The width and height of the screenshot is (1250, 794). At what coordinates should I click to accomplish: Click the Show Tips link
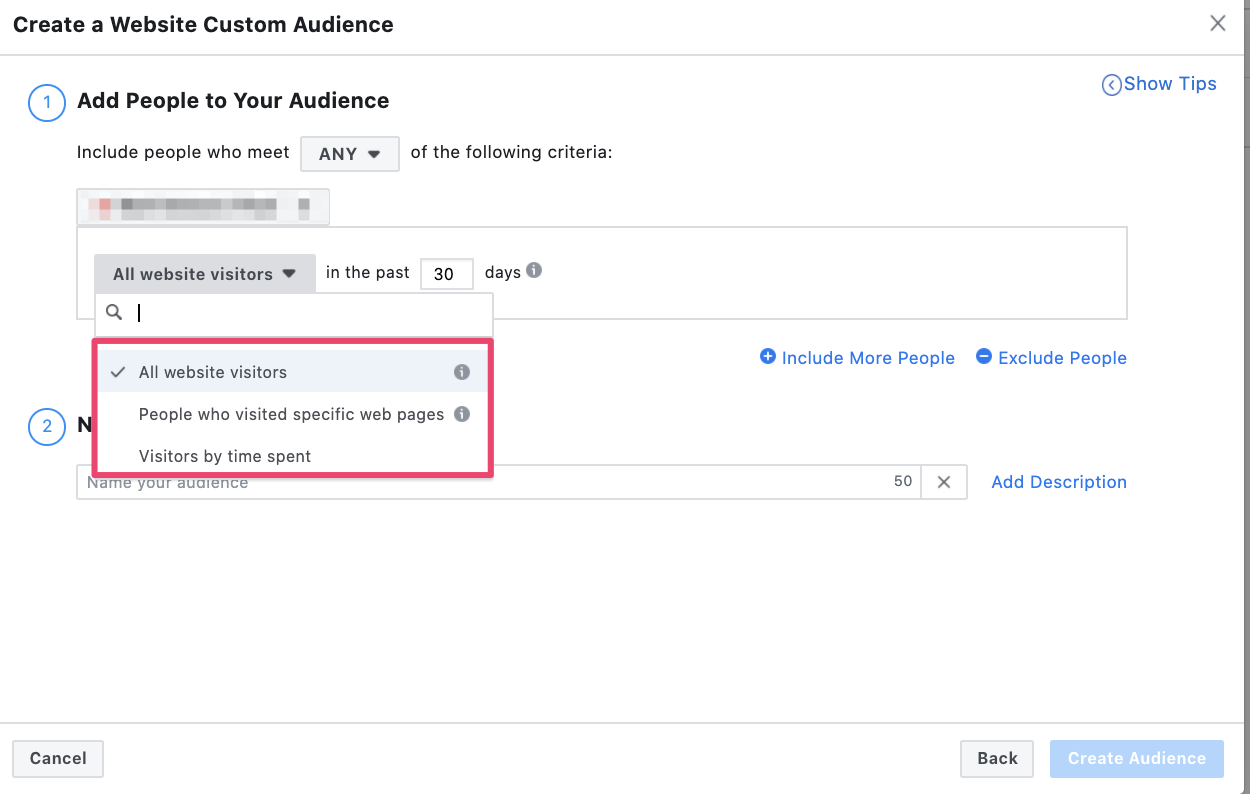click(x=1170, y=84)
